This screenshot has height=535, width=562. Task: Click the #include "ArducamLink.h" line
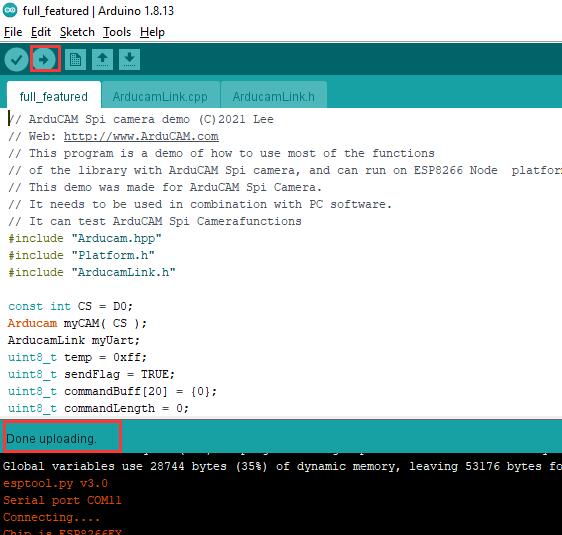pos(92,272)
